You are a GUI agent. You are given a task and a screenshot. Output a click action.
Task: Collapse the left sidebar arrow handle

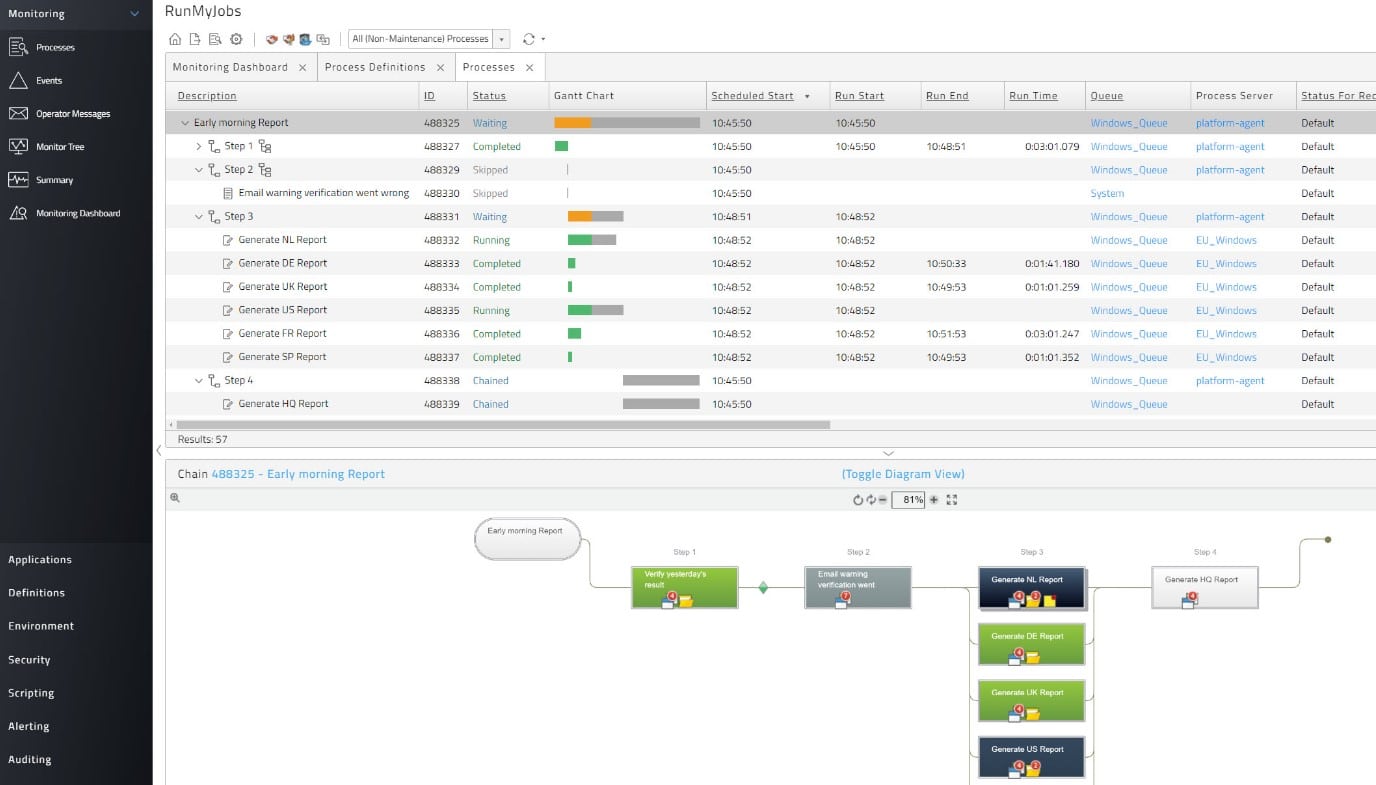coord(158,451)
